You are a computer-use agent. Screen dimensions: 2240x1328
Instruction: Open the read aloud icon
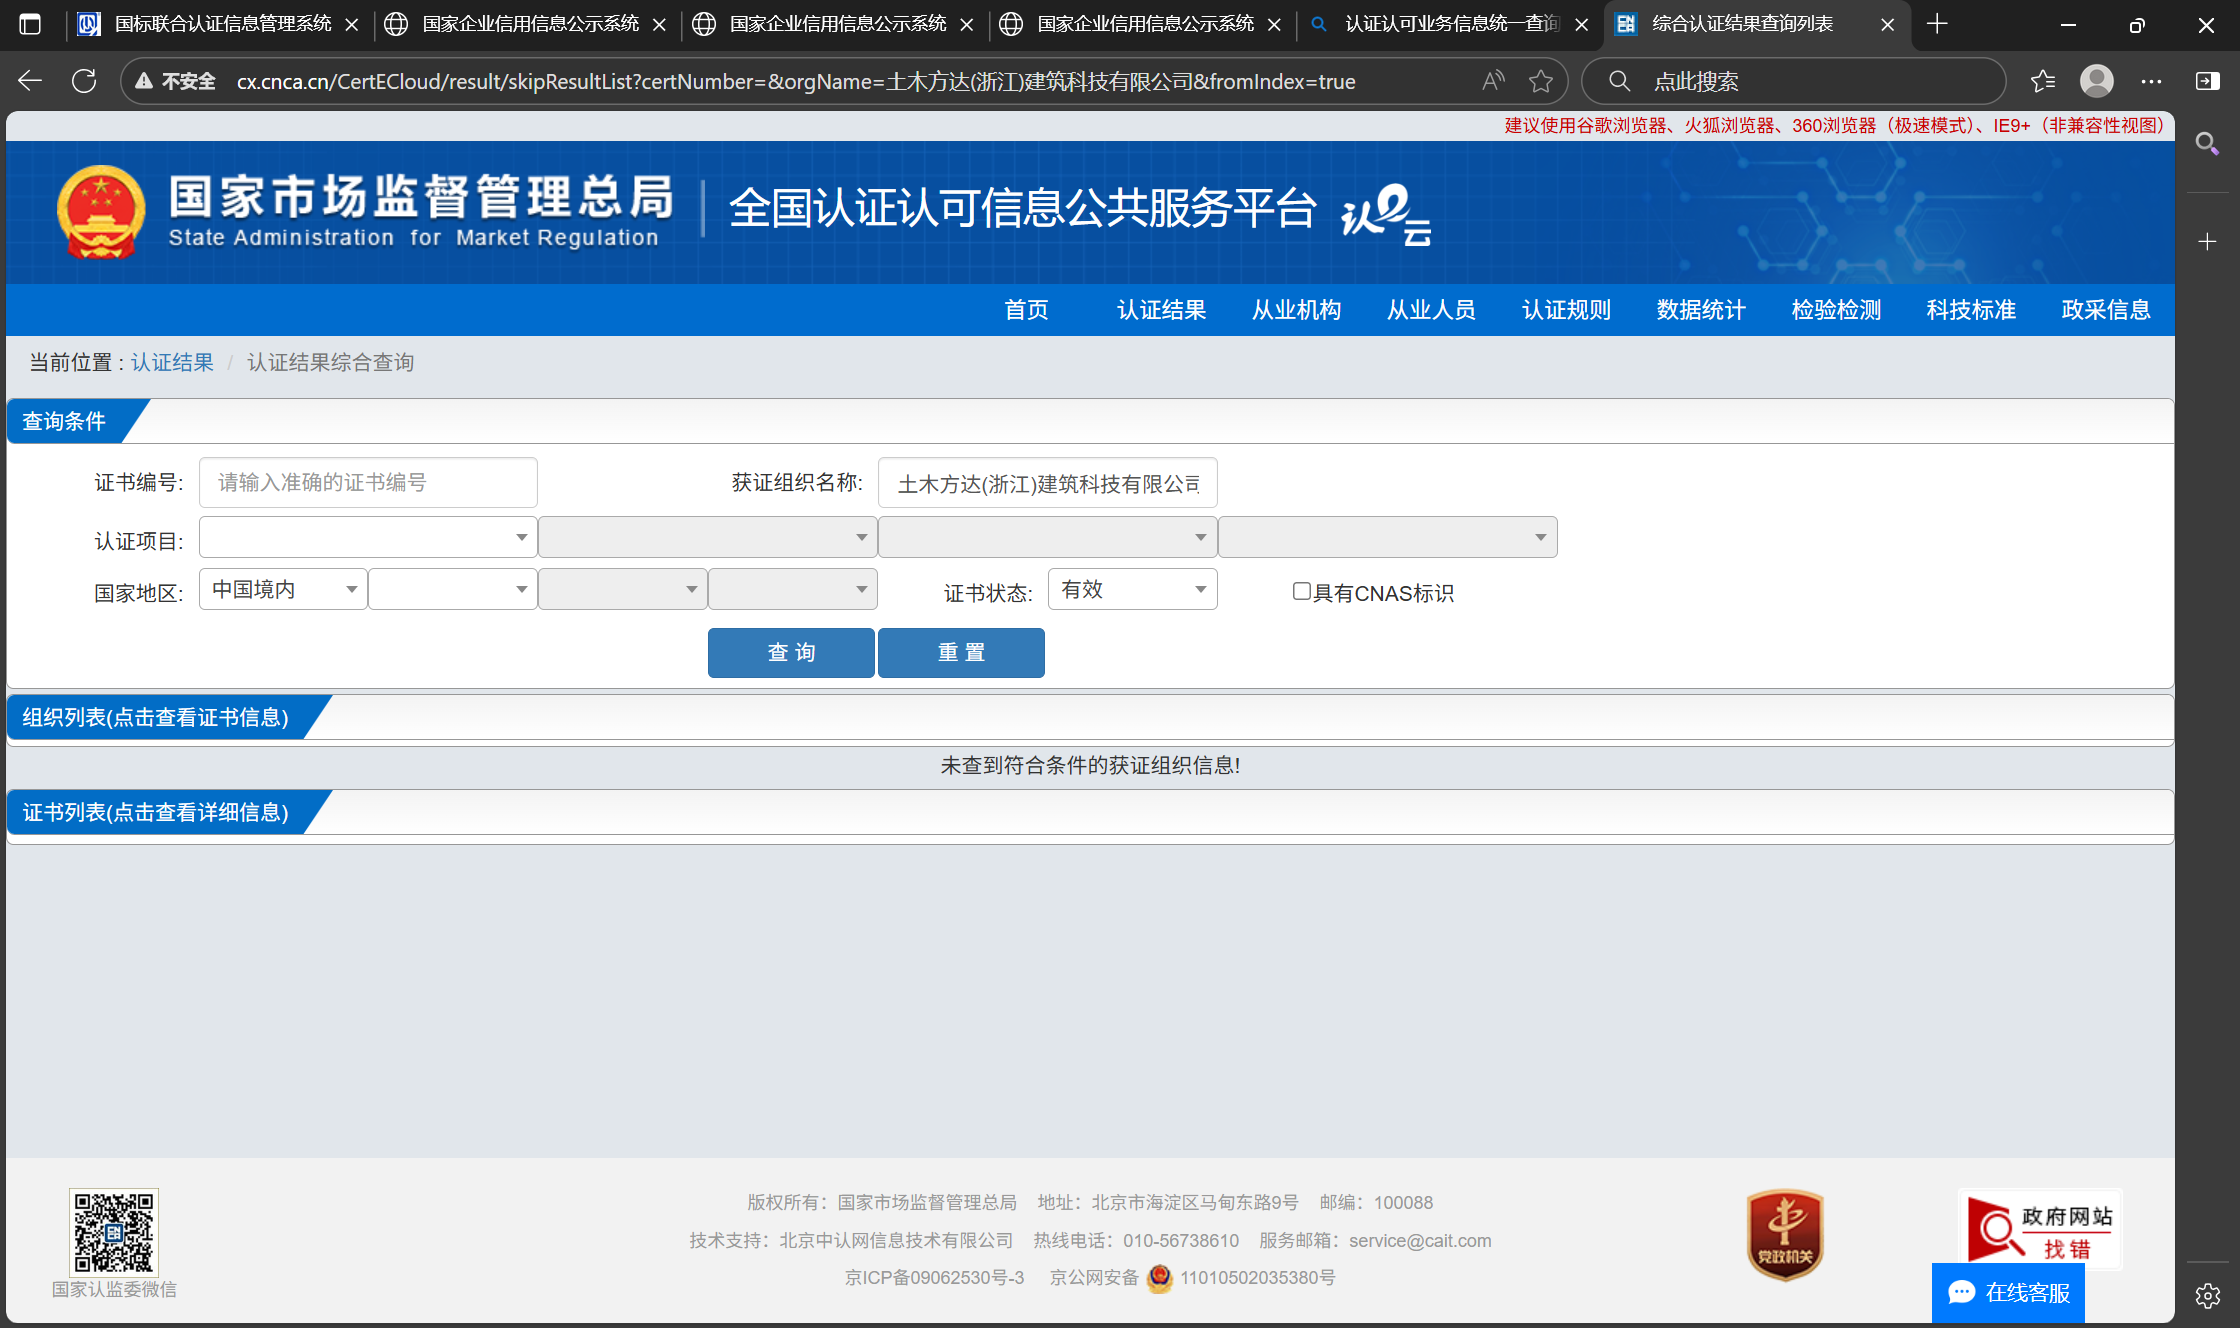click(x=1493, y=81)
